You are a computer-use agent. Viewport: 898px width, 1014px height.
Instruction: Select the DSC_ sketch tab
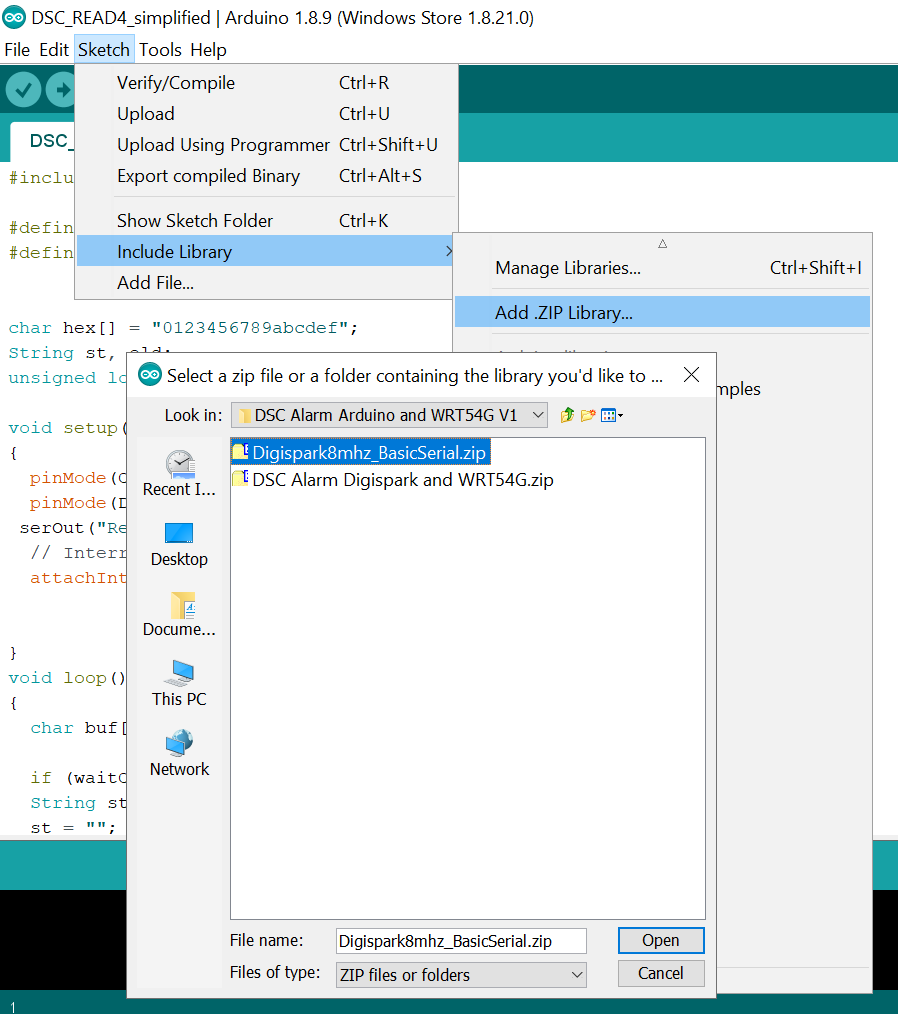[x=44, y=141]
